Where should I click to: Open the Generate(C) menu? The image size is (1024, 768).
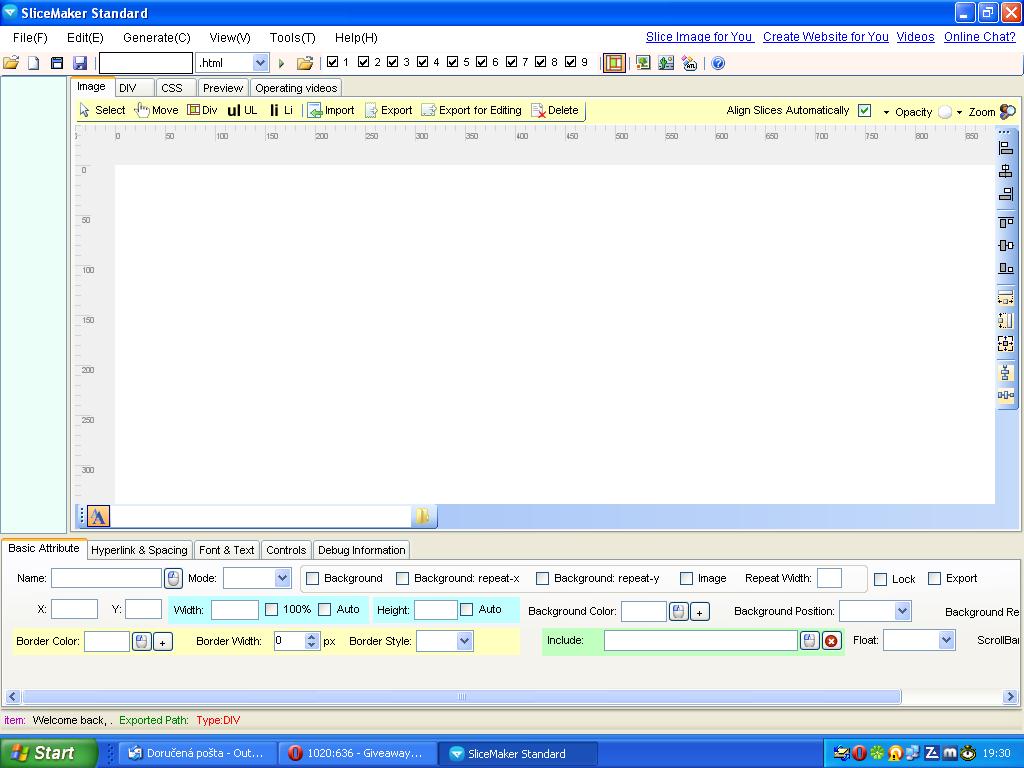point(156,37)
